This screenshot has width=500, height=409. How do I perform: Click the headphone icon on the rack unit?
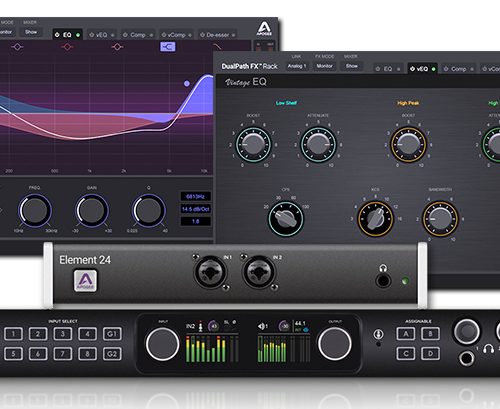[x=488, y=349]
